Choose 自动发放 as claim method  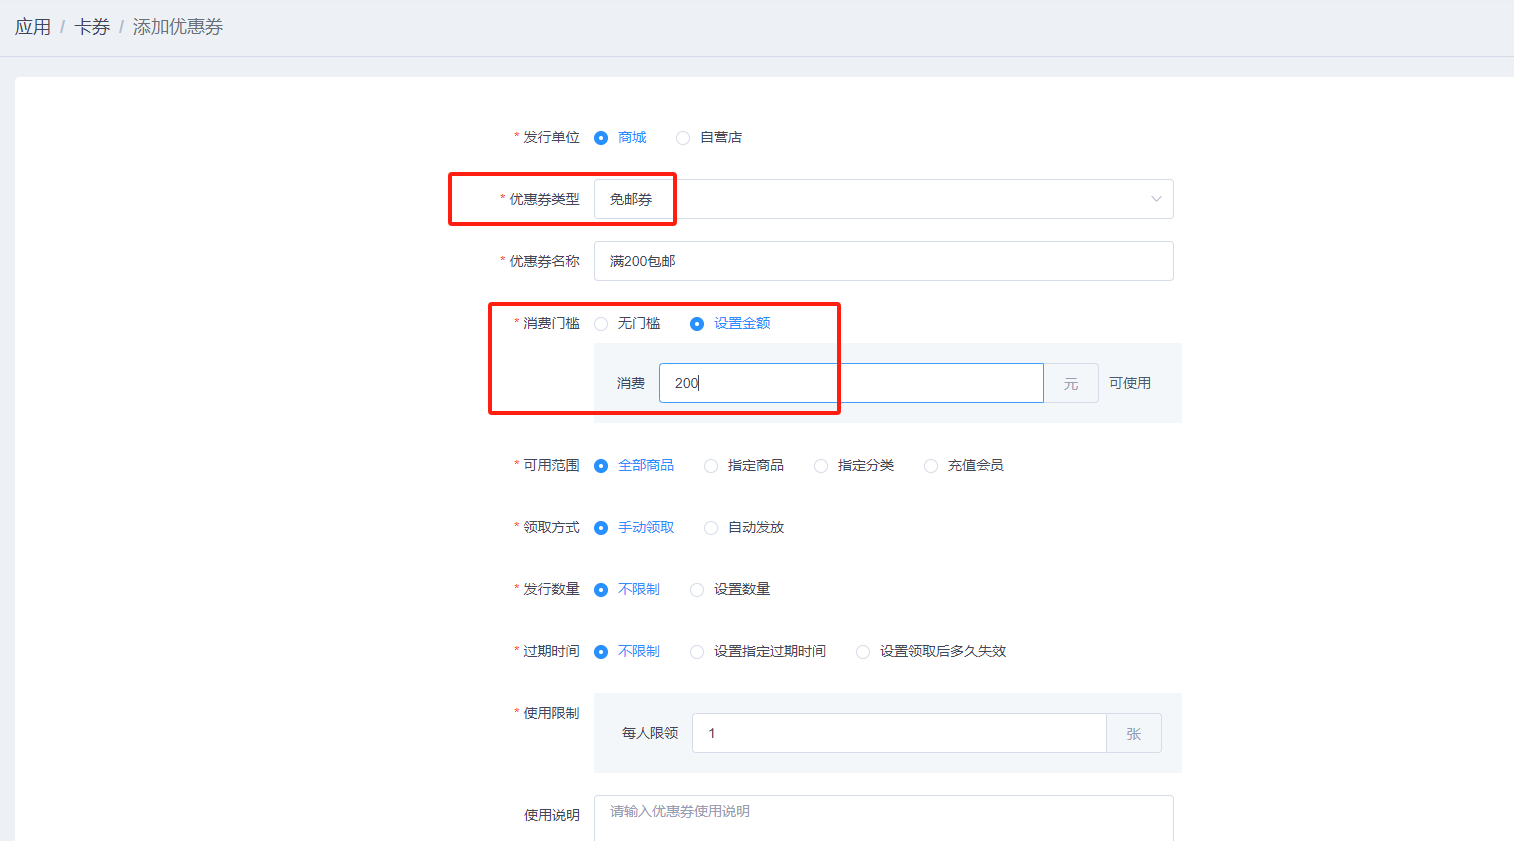click(x=711, y=528)
